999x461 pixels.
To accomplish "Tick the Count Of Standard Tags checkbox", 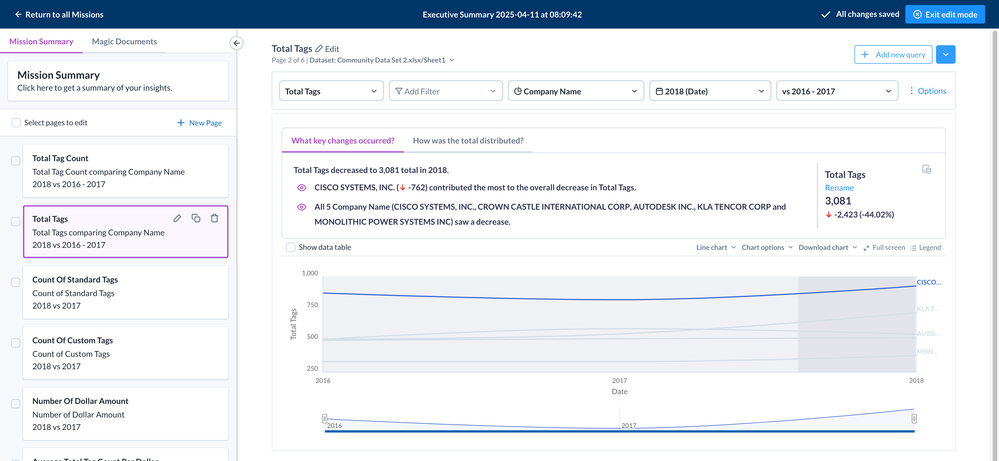I will click(16, 282).
